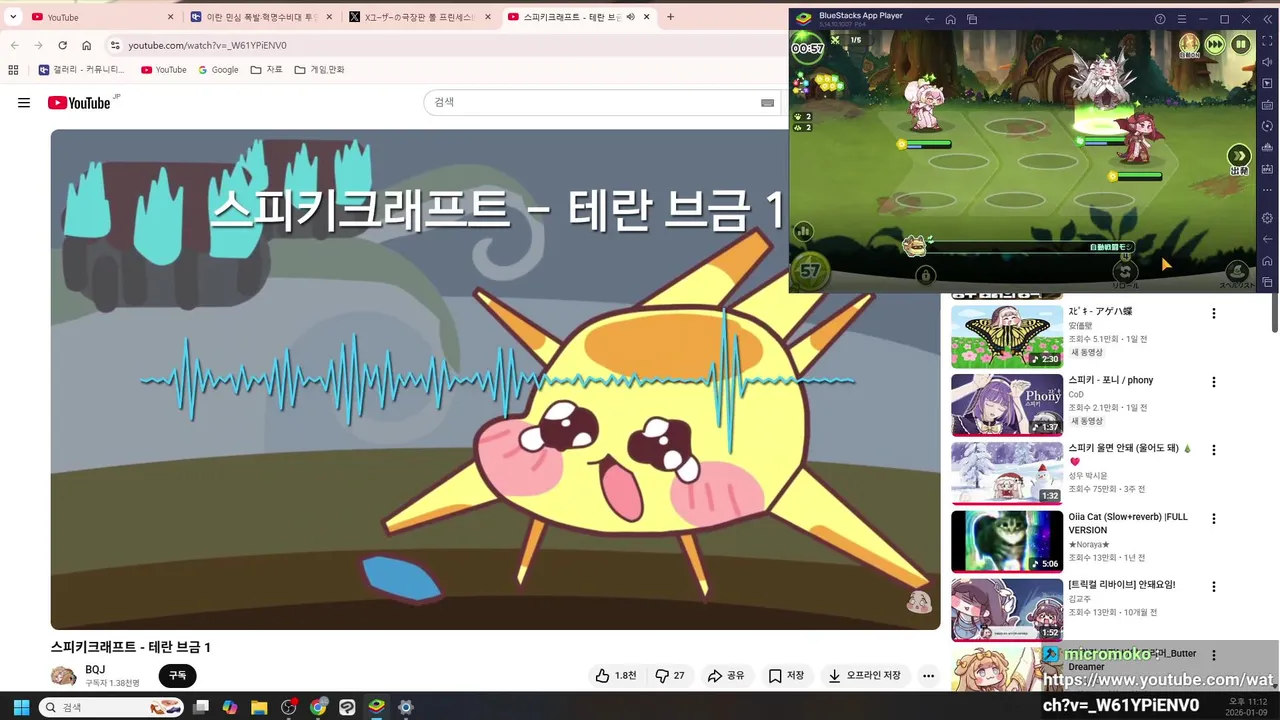Switch to the first YouTube tab

point(100,17)
